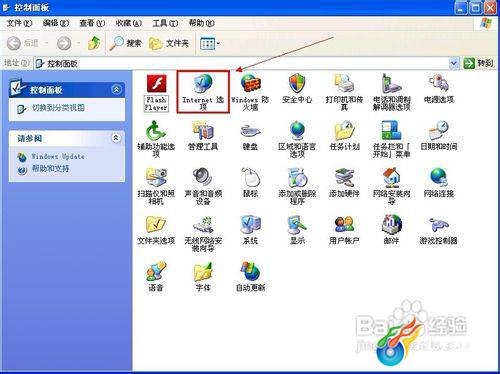The height and width of the screenshot is (374, 500).
Task: Open the Flash Player icon
Action: click(156, 93)
